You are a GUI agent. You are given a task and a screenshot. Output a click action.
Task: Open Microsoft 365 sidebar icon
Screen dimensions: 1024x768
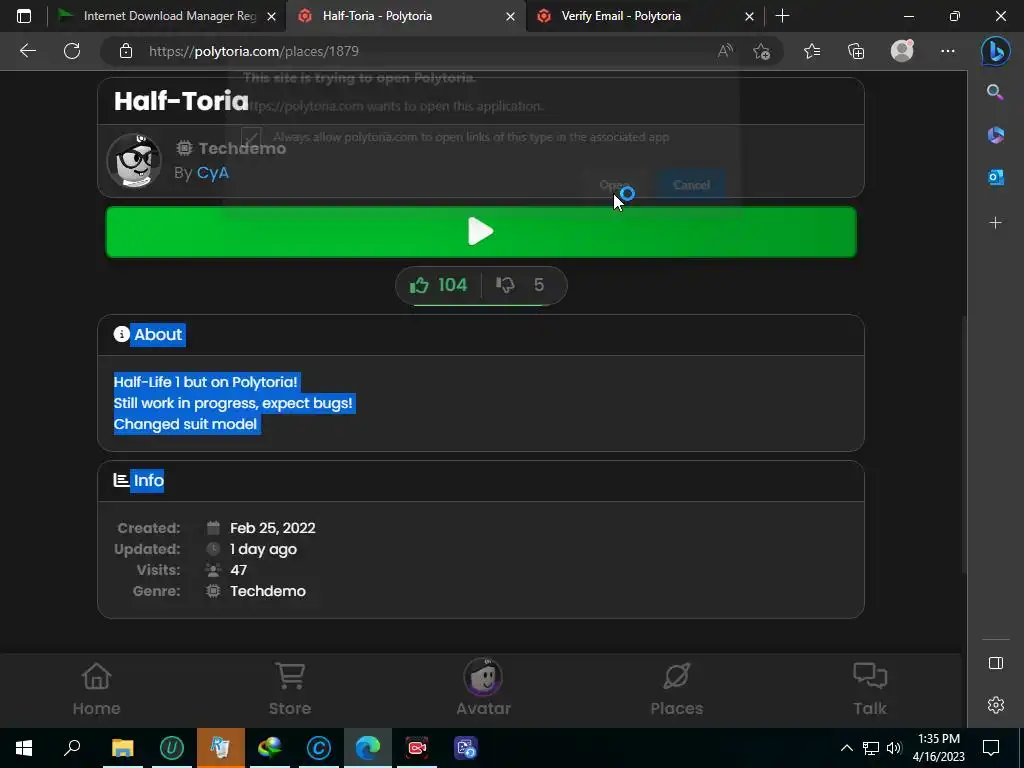coord(995,135)
